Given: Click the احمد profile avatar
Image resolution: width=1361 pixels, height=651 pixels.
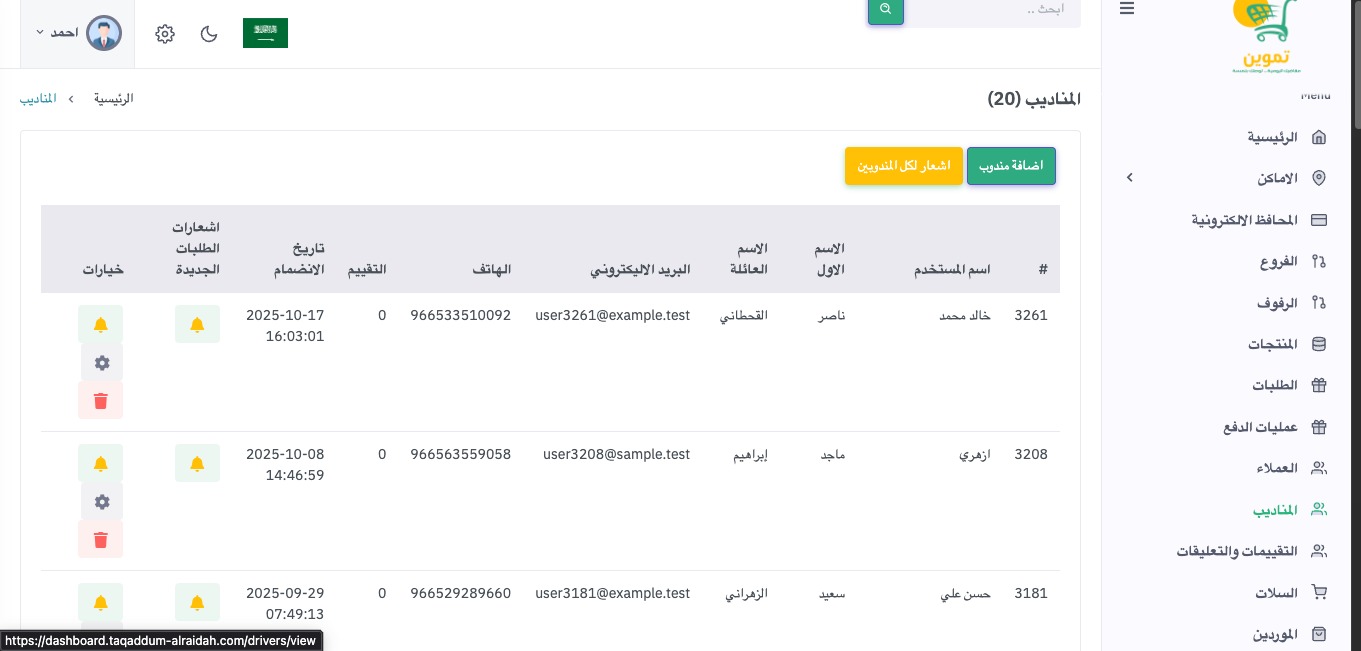Looking at the screenshot, I should 103,33.
